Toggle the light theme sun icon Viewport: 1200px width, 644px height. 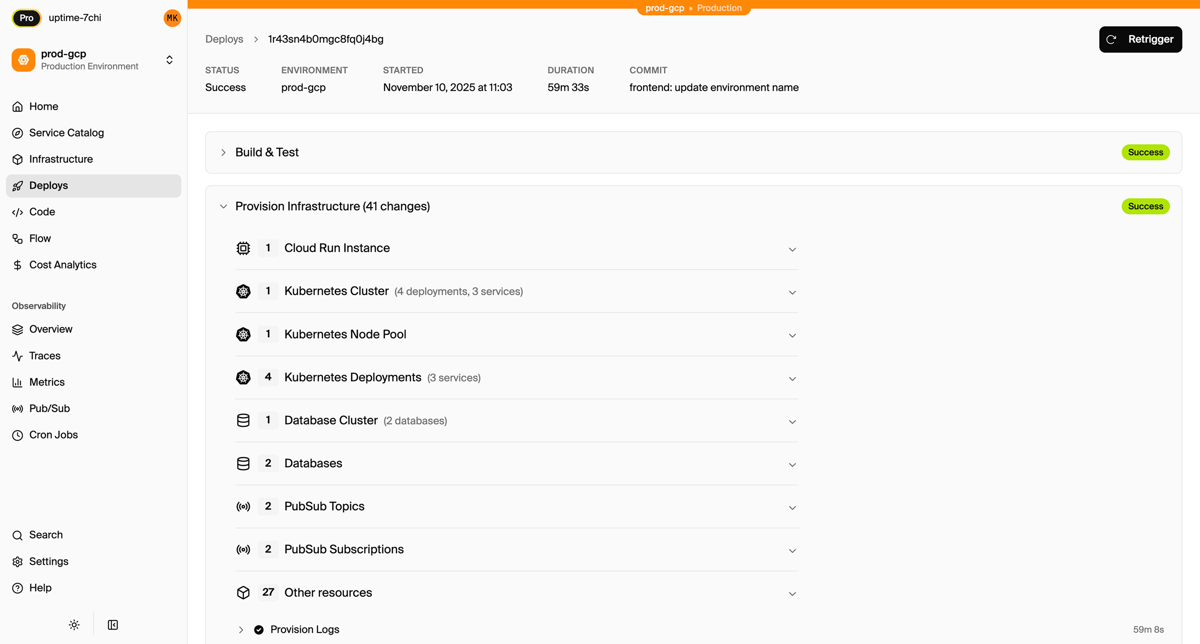coord(74,624)
